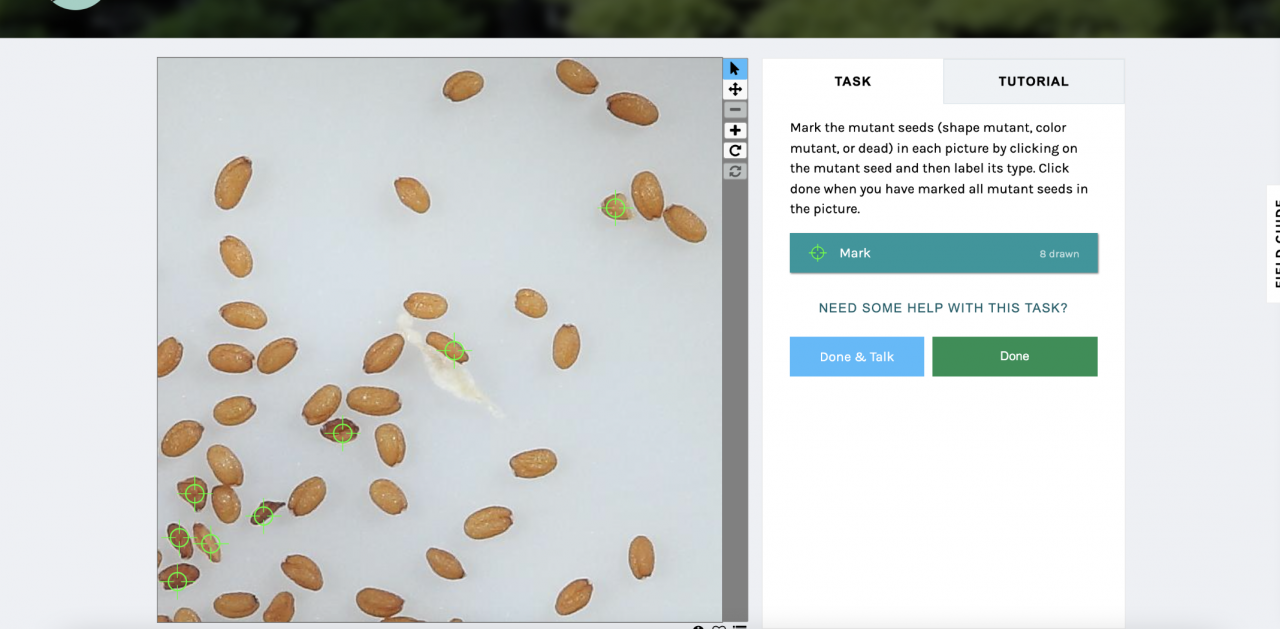The width and height of the screenshot is (1280, 629).
Task: Open the TASK tab
Action: pyautogui.click(x=853, y=81)
